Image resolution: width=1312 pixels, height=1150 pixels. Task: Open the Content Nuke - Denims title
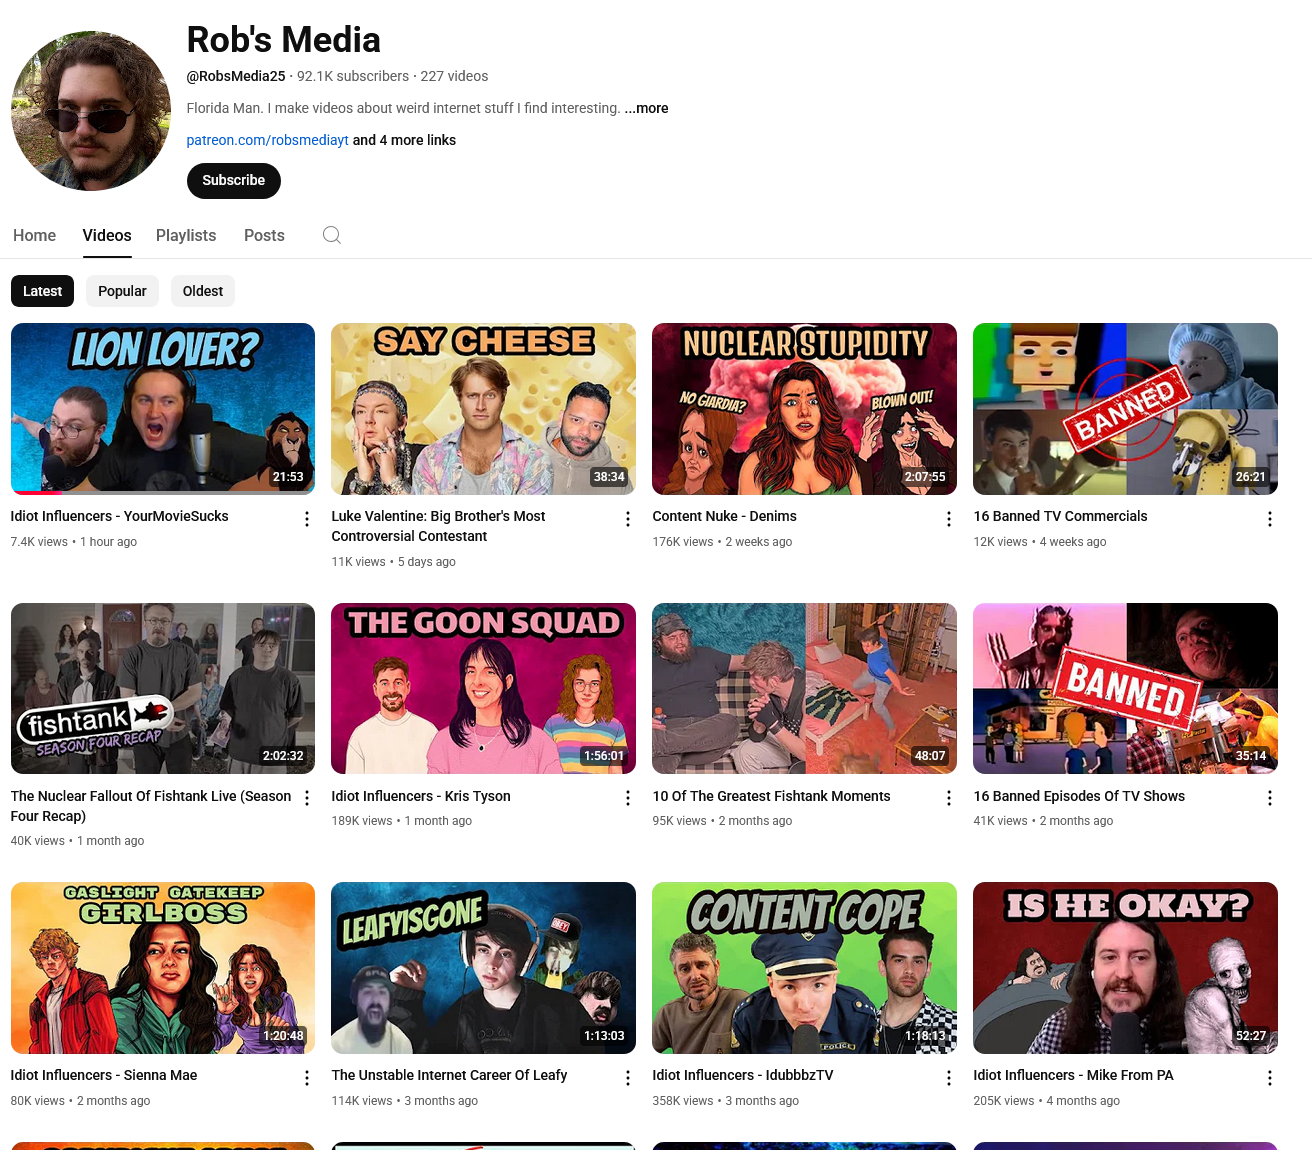point(725,516)
